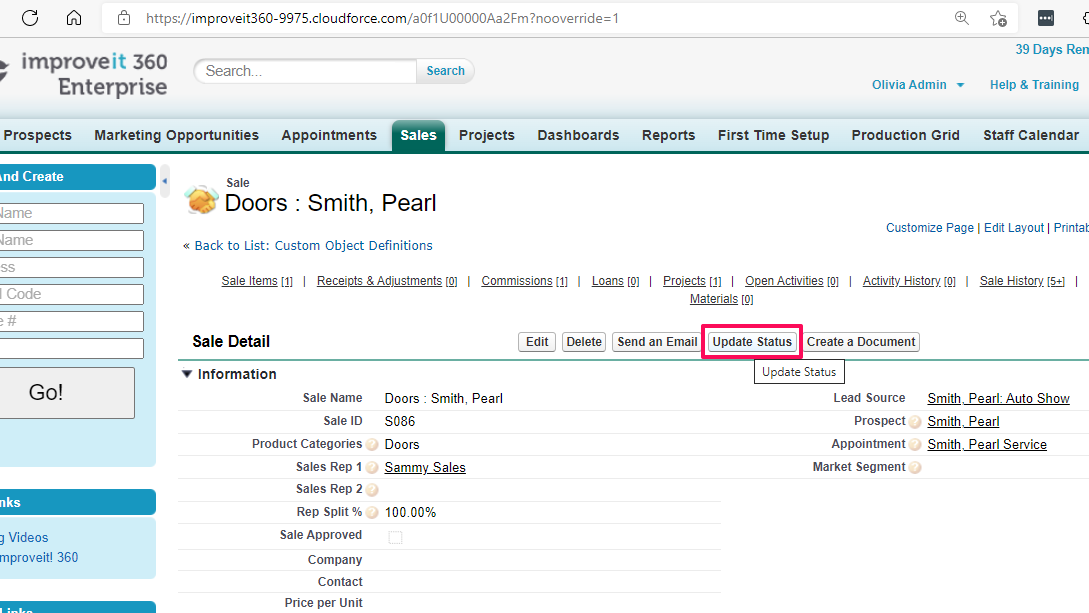Viewport: 1089px width, 613px height.
Task: Switch to the Dashboards tab
Action: [579, 135]
